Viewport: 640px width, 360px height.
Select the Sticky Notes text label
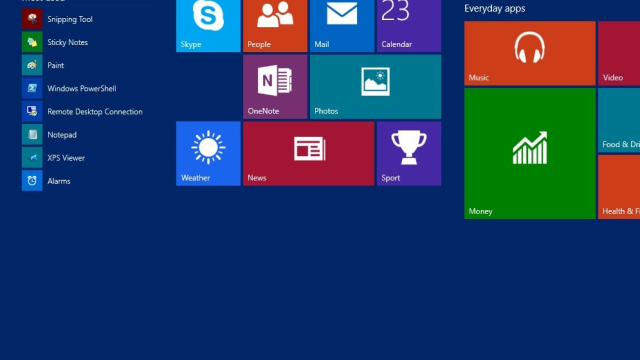tap(67, 42)
